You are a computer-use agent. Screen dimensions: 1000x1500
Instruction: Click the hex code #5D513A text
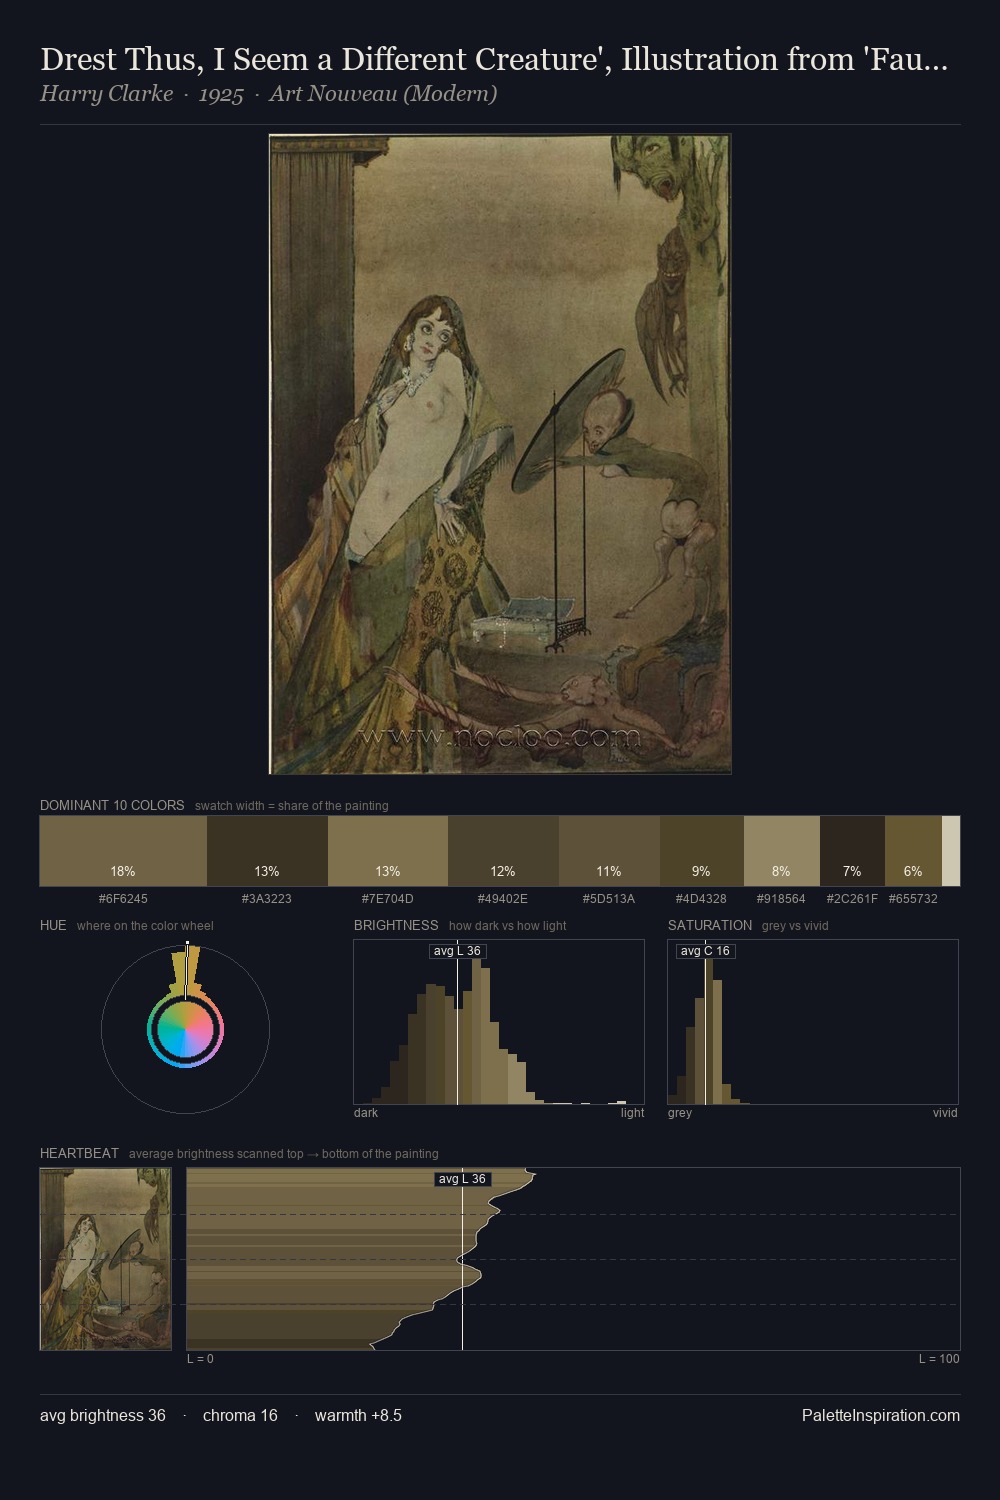(609, 899)
